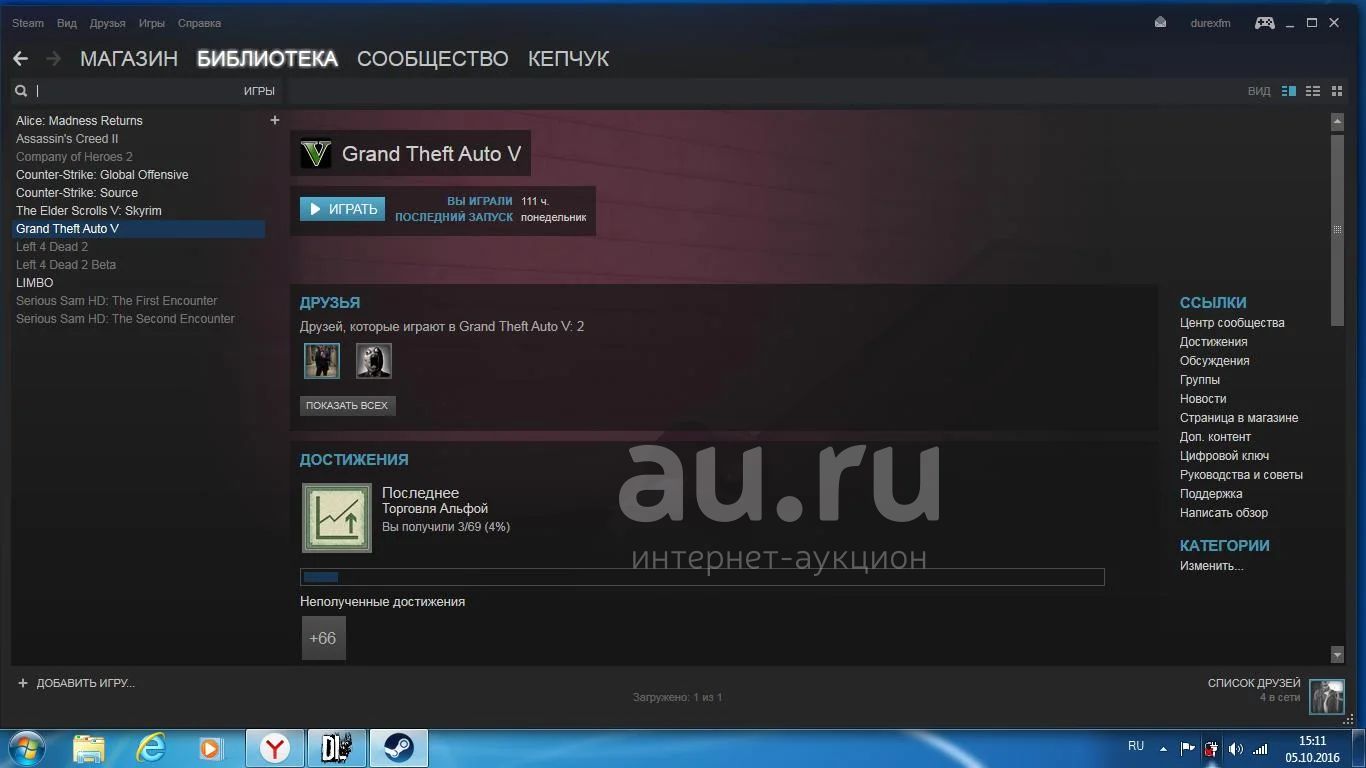Show the +66 unearned achievements

tap(323, 638)
